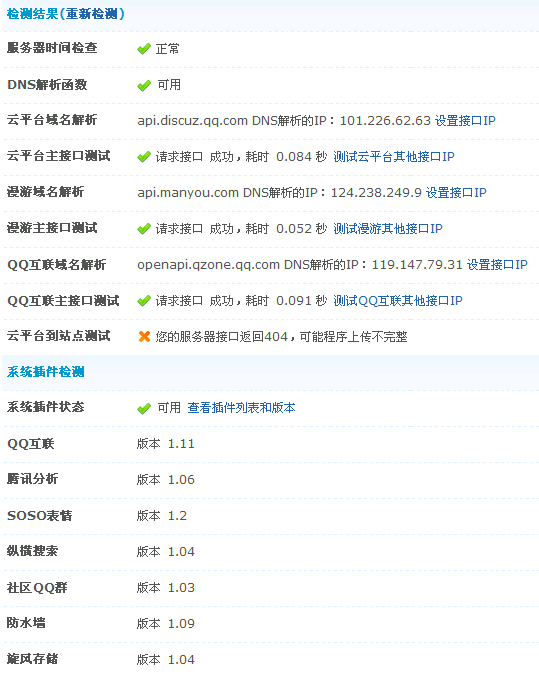Click the 云平台主接口测试 row label

pos(58,156)
